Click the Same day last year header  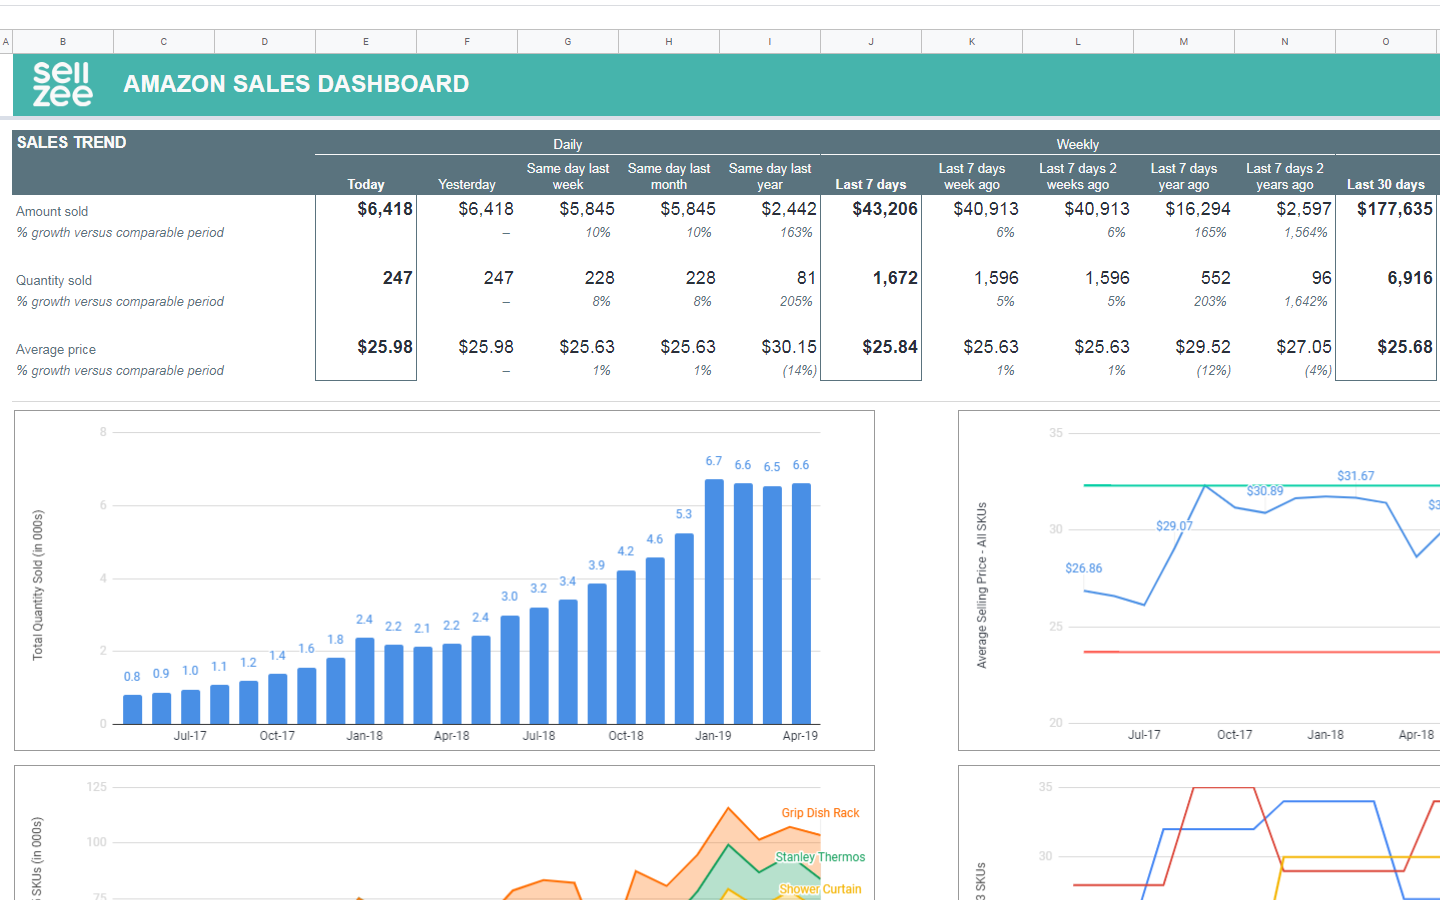pos(770,176)
